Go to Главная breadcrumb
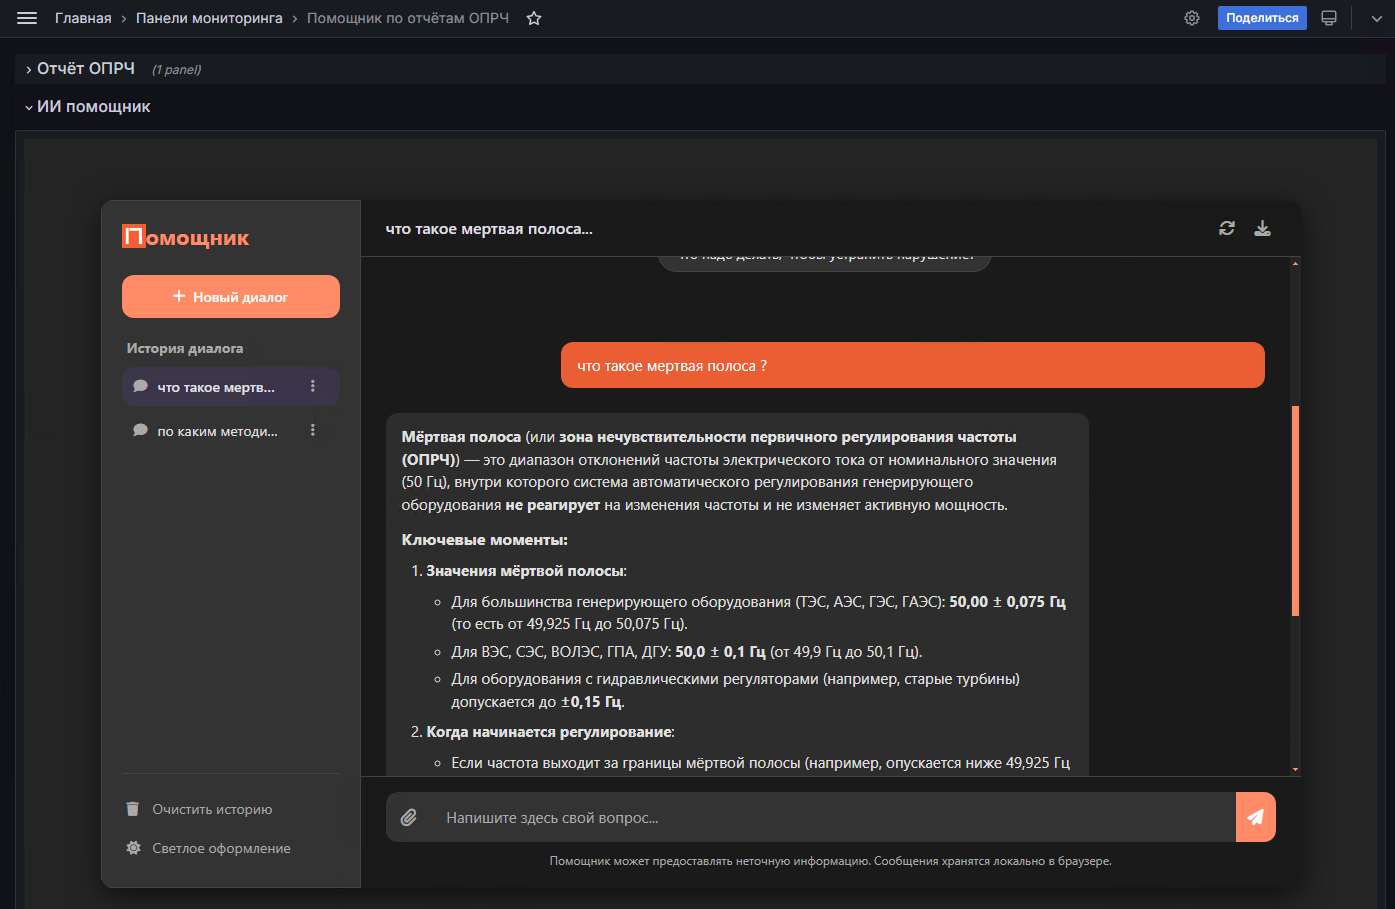 tap(83, 18)
